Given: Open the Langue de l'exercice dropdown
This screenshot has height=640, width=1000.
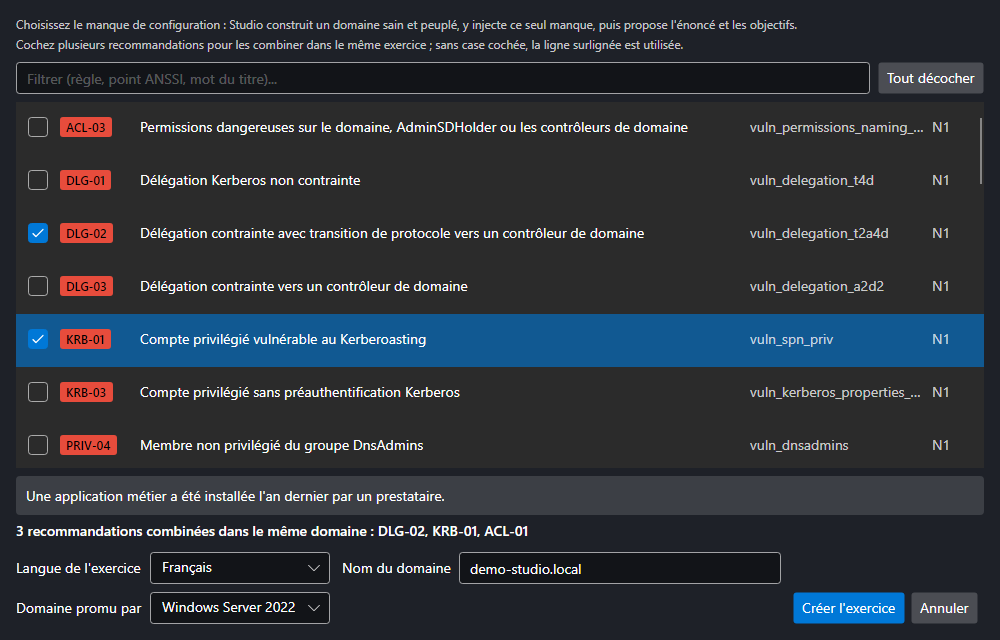Looking at the screenshot, I should click(x=240, y=568).
